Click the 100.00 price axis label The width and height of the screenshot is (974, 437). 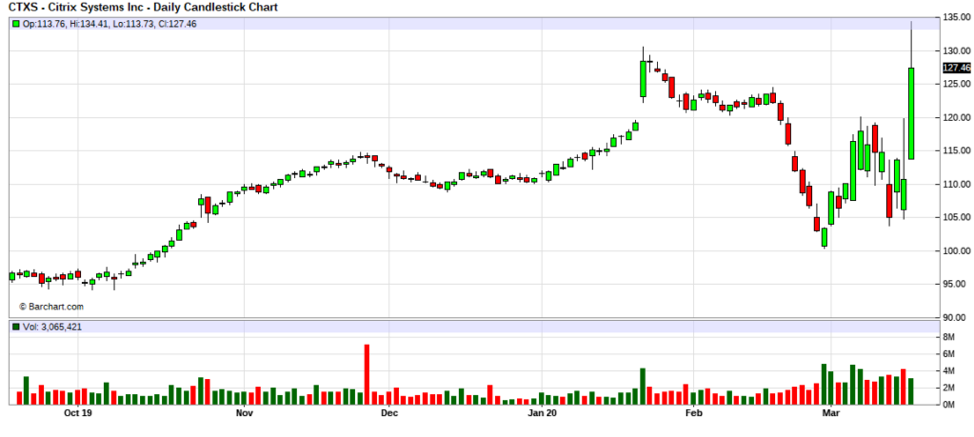click(x=956, y=251)
